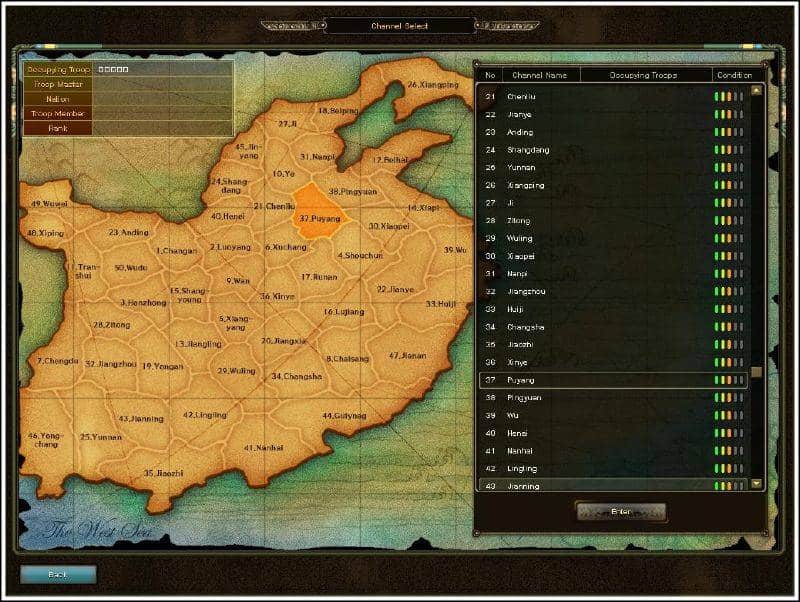Select the 1.Changan region on the map
The width and height of the screenshot is (800, 602).
pos(177,251)
